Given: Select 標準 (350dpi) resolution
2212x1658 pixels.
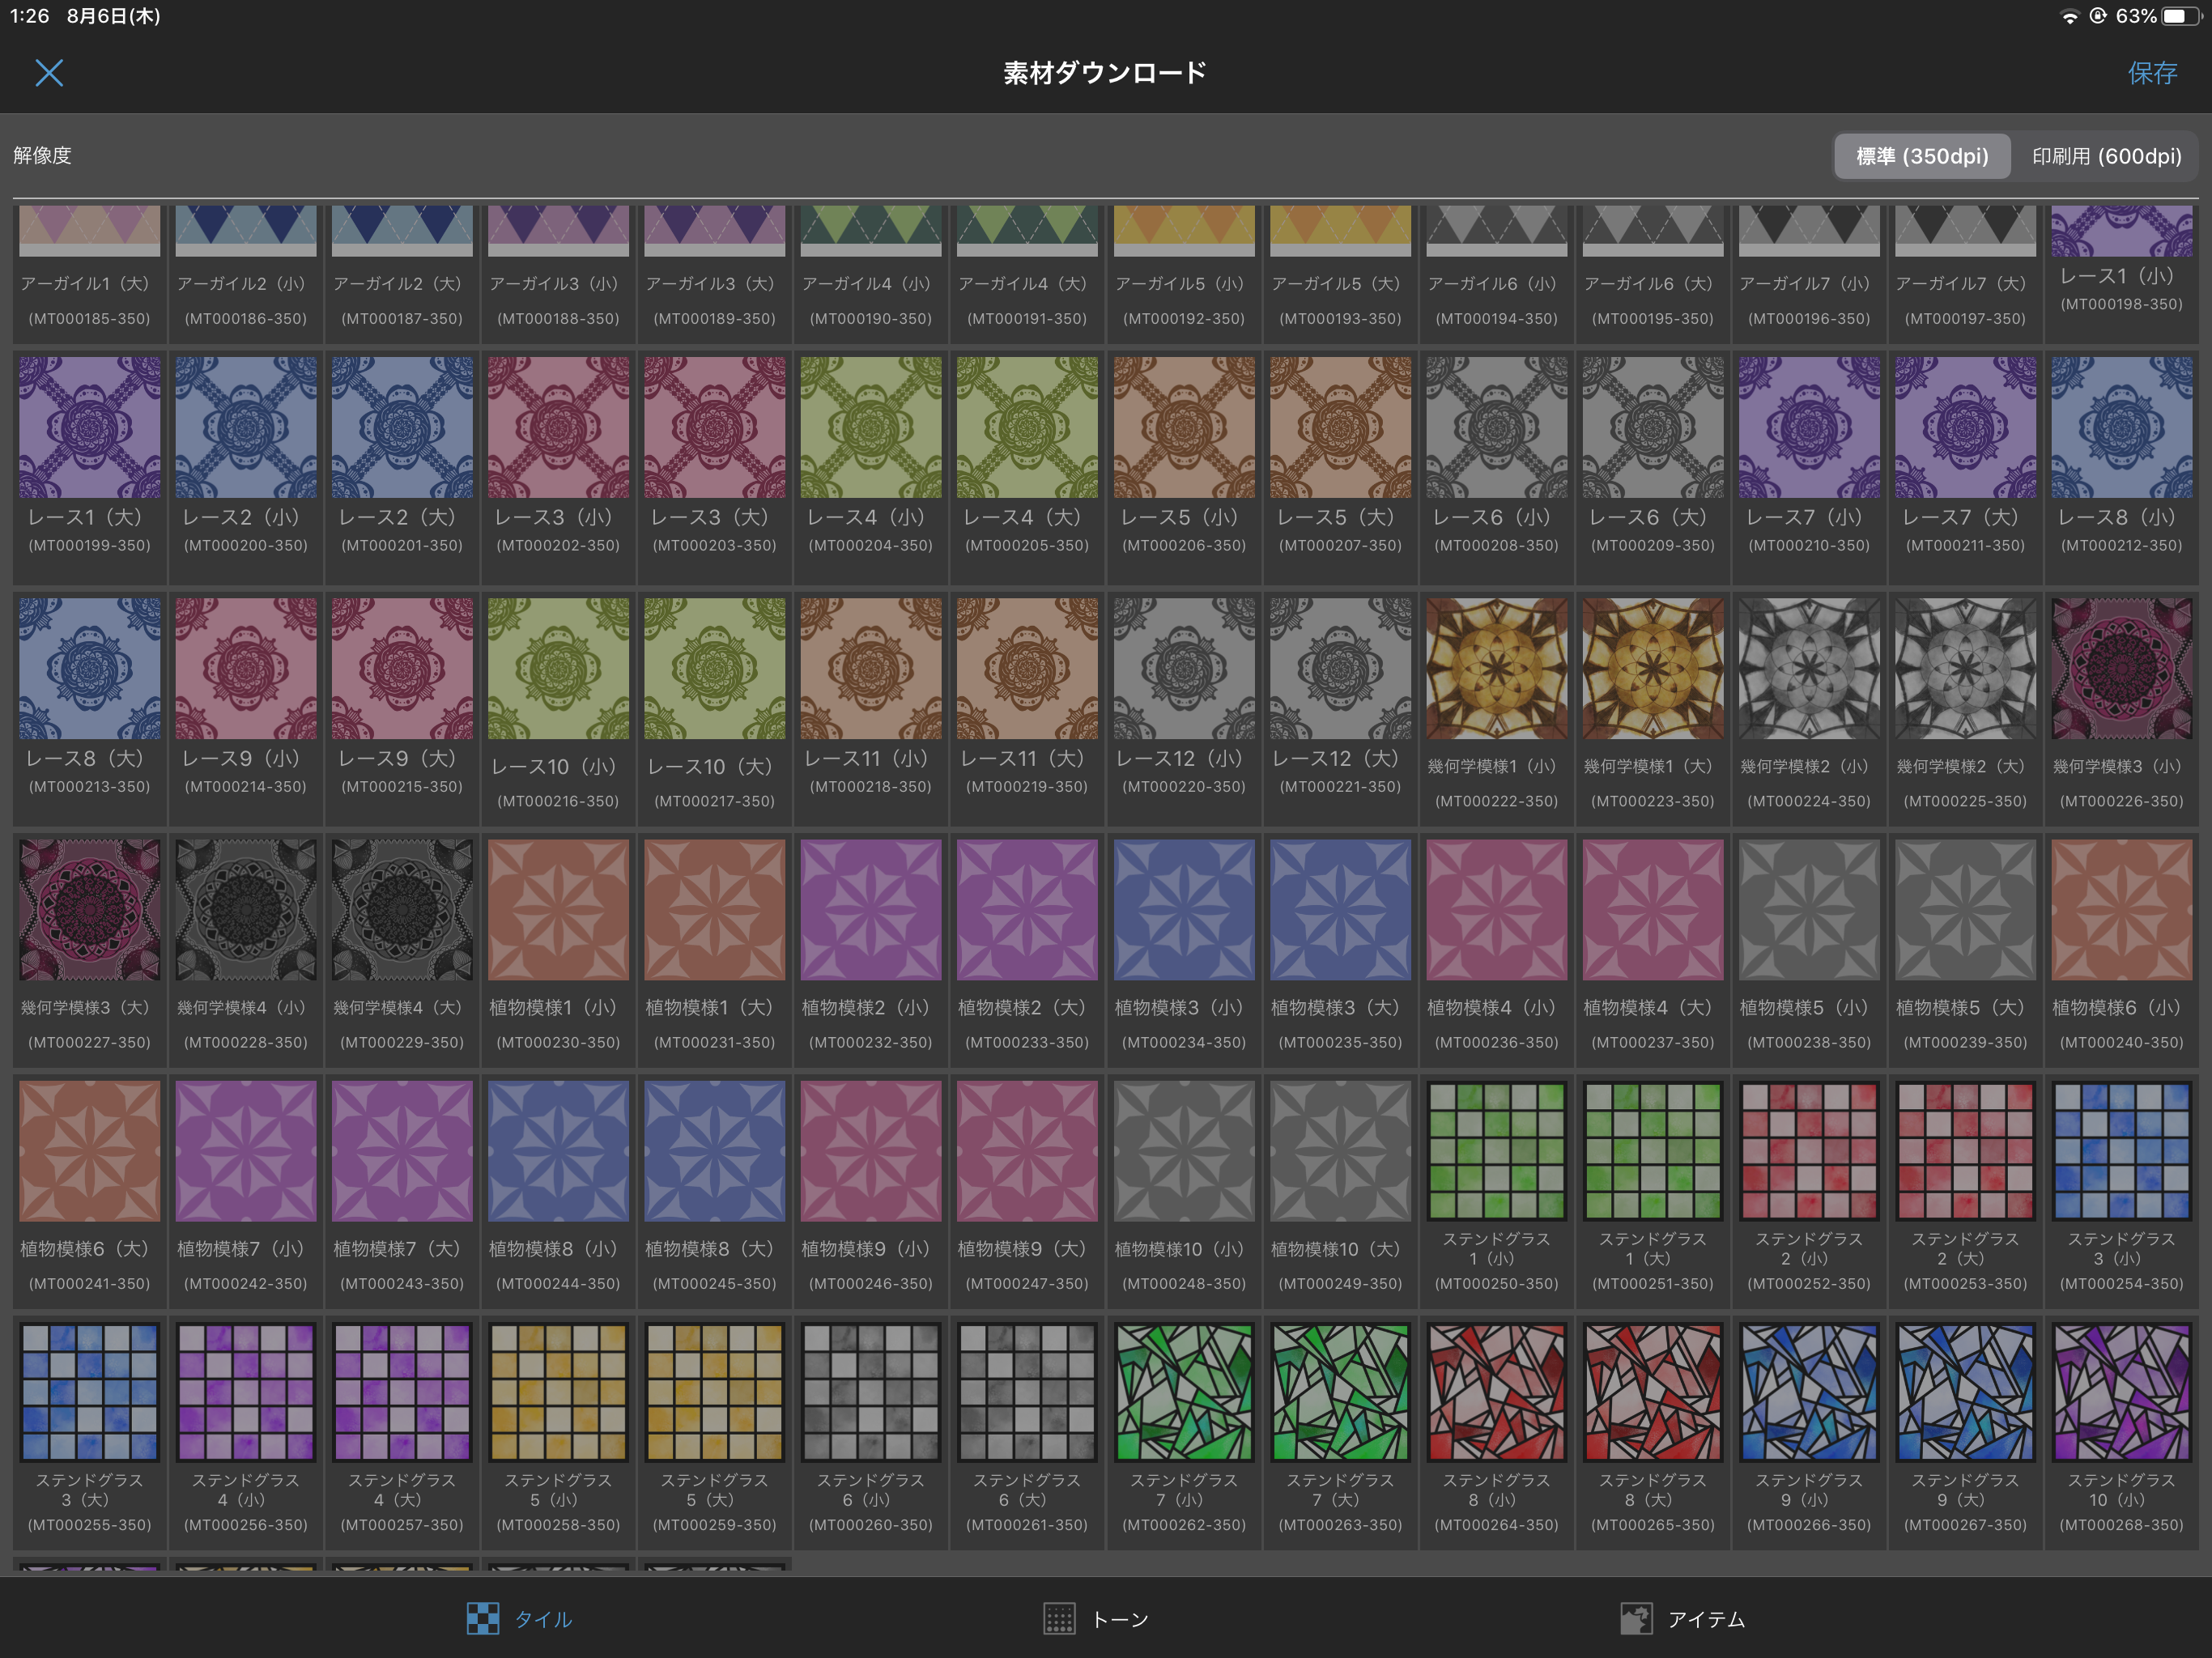Looking at the screenshot, I should 1921,156.
